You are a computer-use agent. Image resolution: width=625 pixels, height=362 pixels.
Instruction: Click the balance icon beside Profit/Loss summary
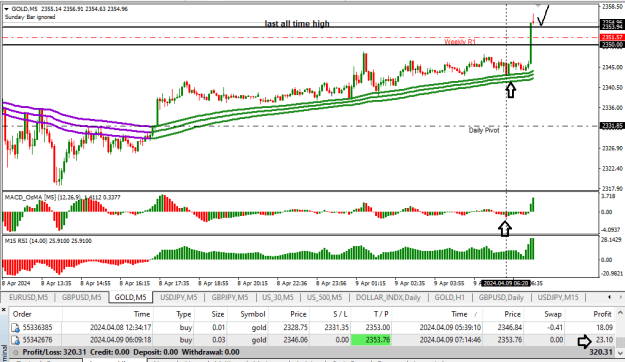(x=16, y=352)
